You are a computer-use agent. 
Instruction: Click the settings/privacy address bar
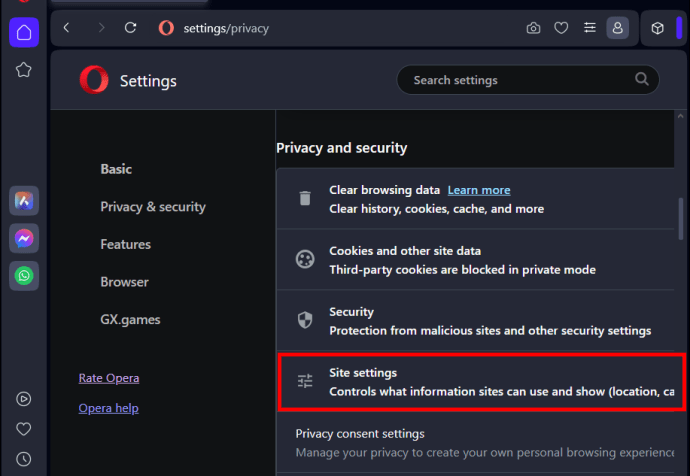(226, 29)
